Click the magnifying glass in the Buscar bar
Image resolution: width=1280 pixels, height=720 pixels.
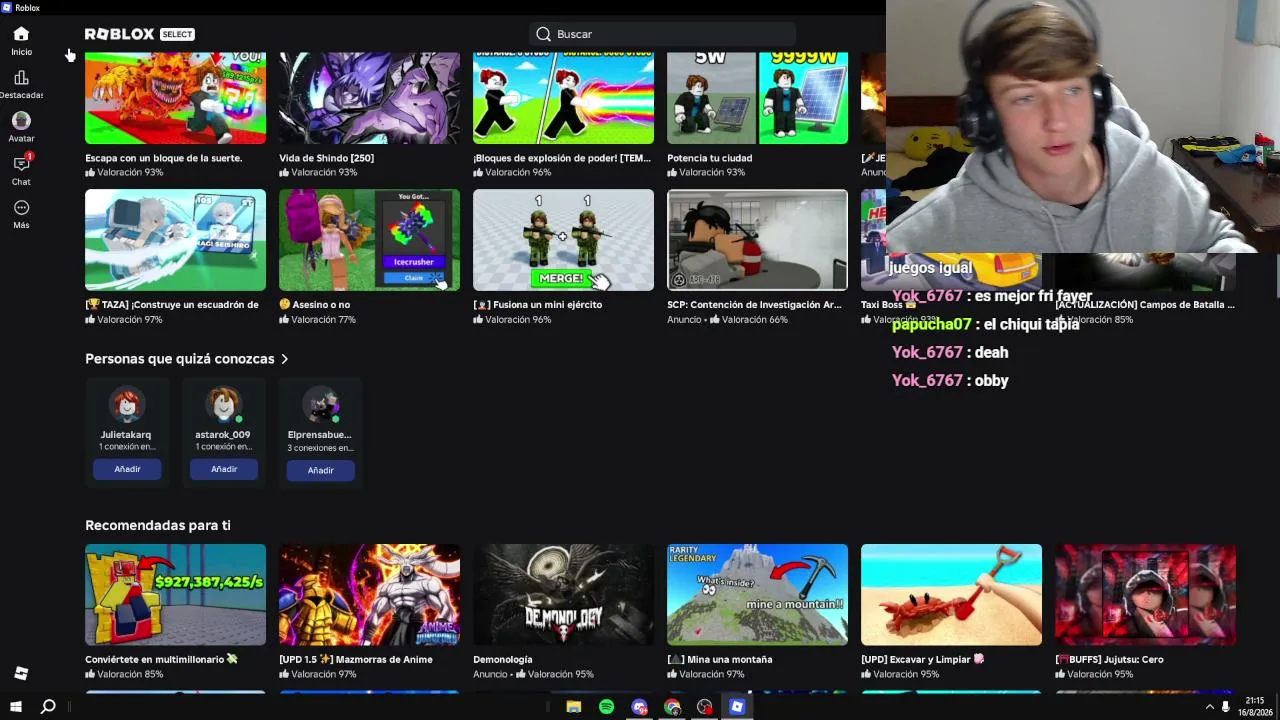point(543,34)
